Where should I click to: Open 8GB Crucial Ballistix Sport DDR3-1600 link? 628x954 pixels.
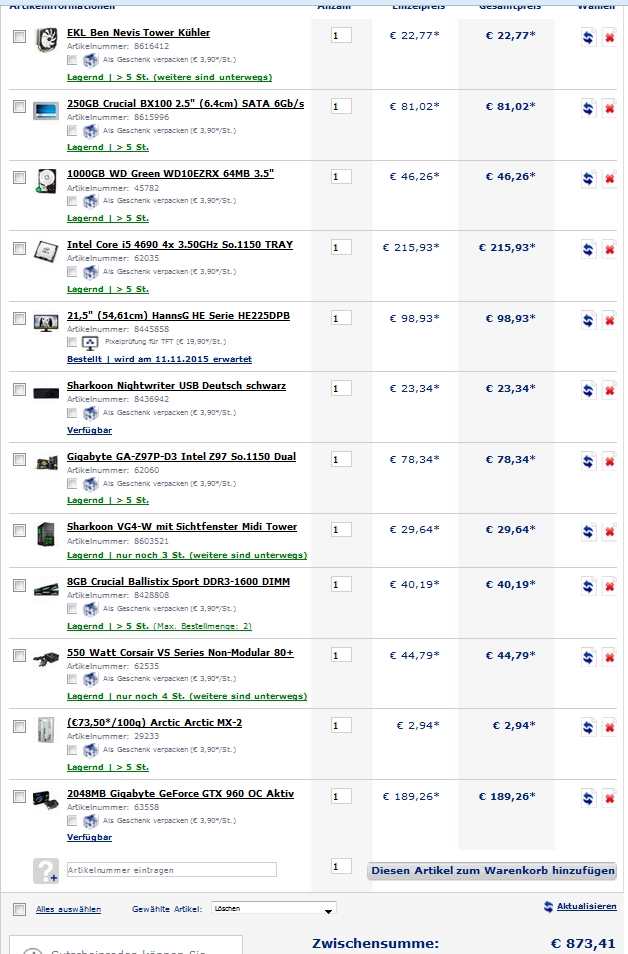pyautogui.click(x=178, y=582)
